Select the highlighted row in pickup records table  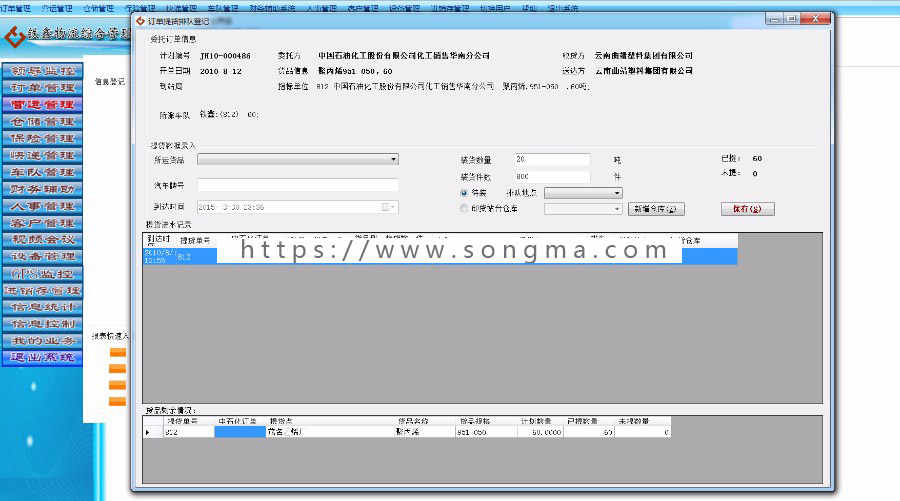pos(440,257)
